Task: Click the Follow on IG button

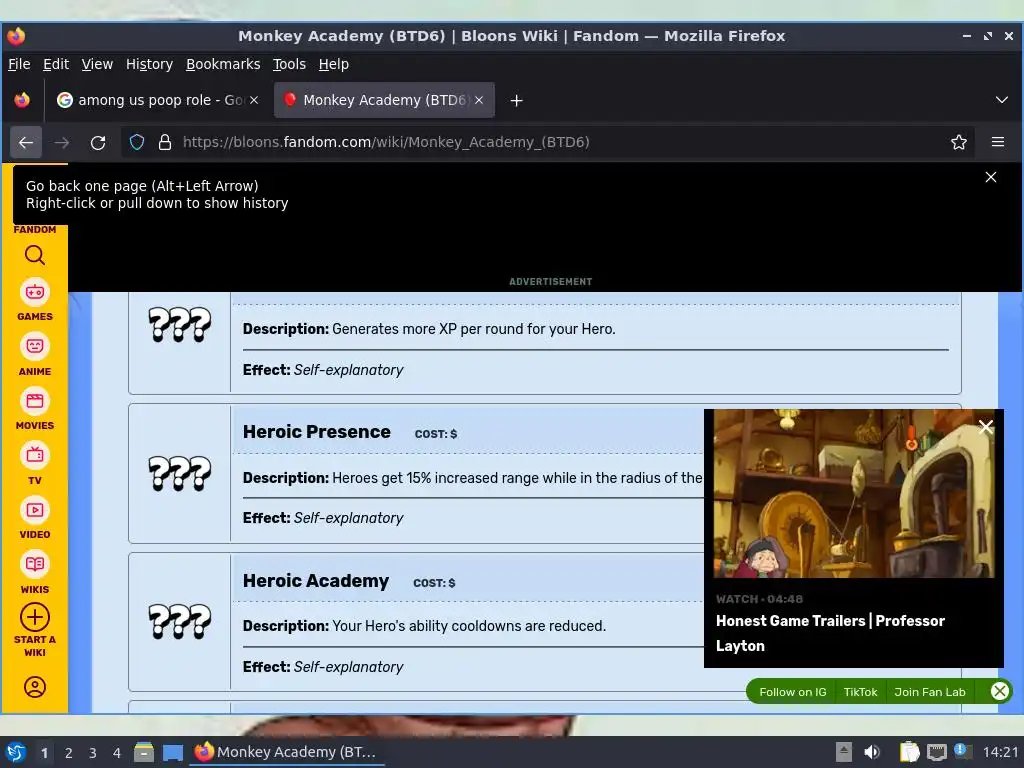Action: (792, 692)
